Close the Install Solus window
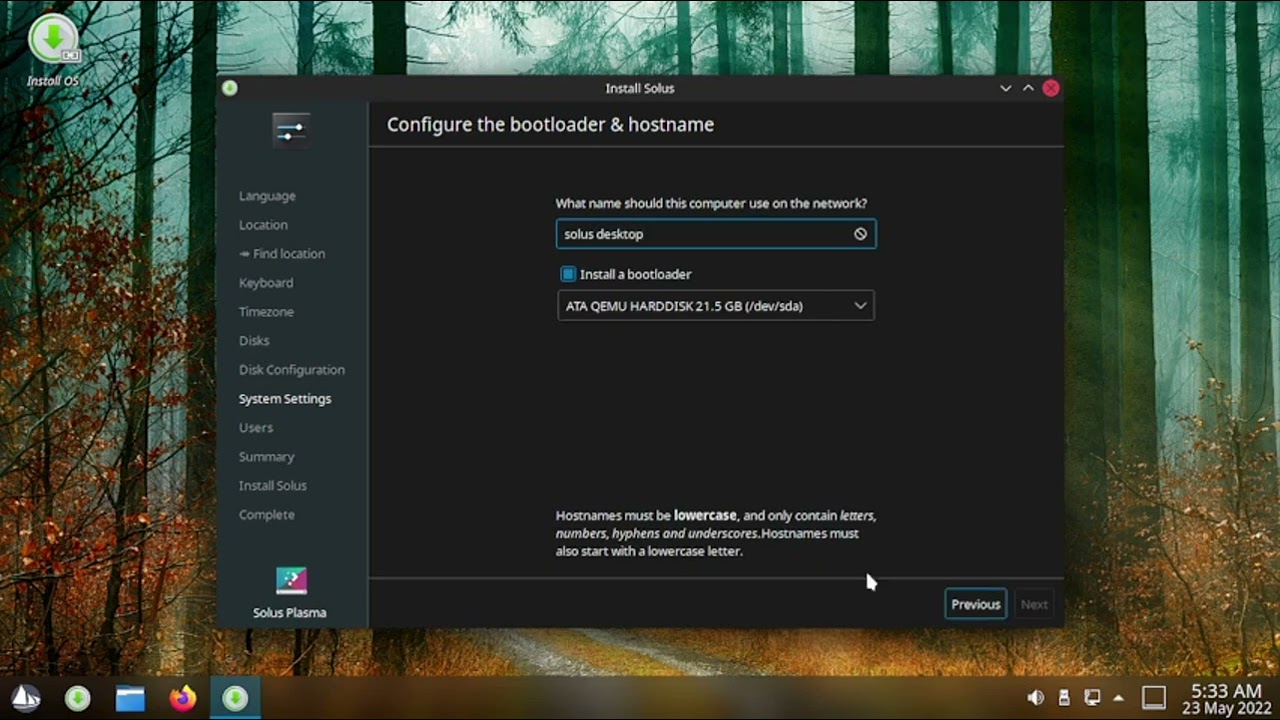The height and width of the screenshot is (720, 1280). pos(1051,88)
